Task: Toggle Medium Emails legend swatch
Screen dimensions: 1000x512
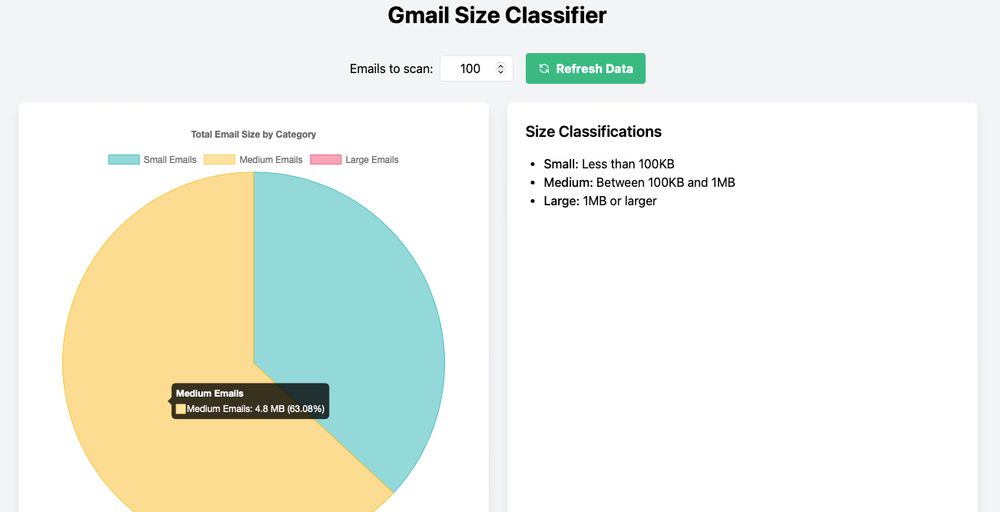Action: [219, 159]
